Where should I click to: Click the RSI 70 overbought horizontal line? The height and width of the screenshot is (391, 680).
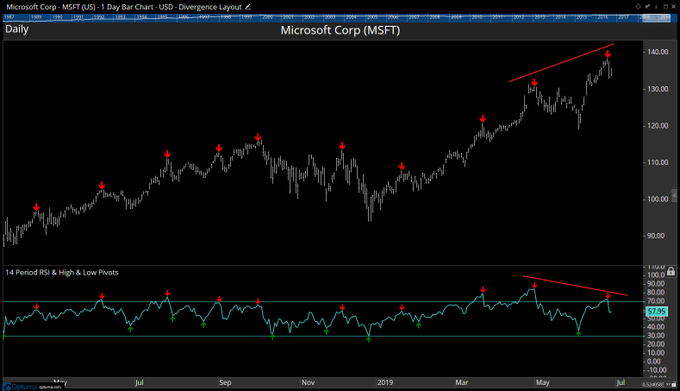click(323, 301)
